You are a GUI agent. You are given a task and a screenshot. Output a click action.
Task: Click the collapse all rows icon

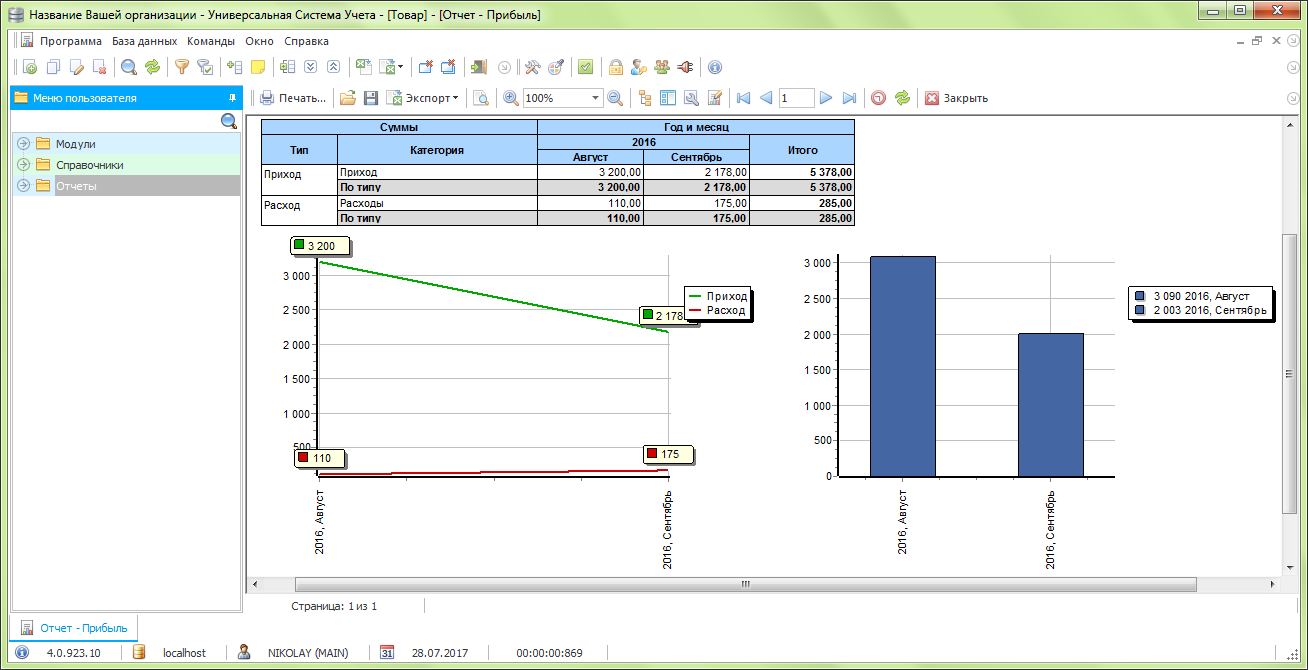tap(333, 67)
